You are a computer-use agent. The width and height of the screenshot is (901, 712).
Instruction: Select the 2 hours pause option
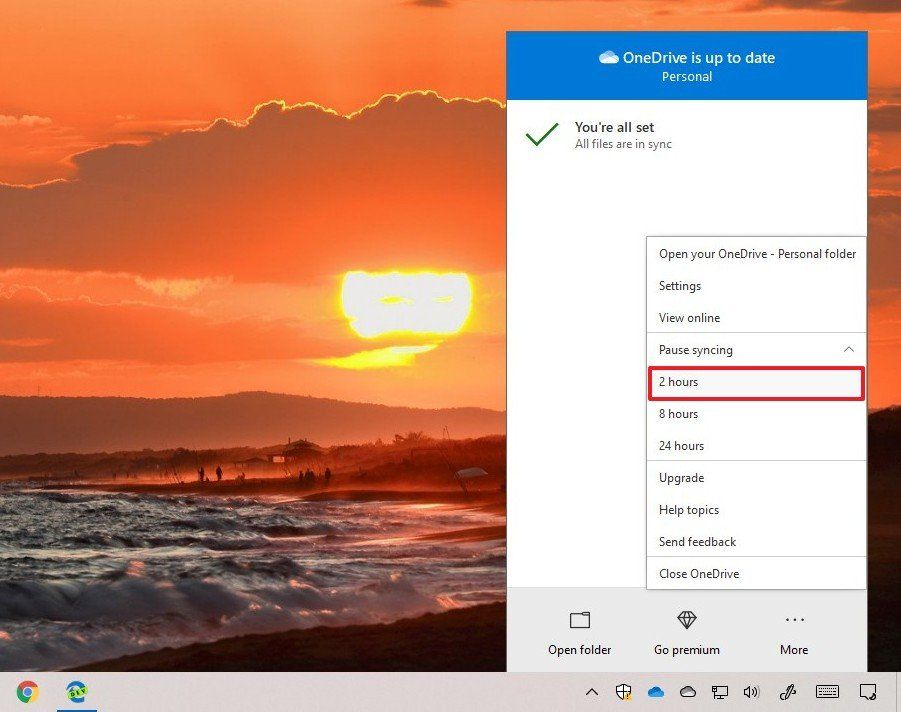pyautogui.click(x=756, y=382)
